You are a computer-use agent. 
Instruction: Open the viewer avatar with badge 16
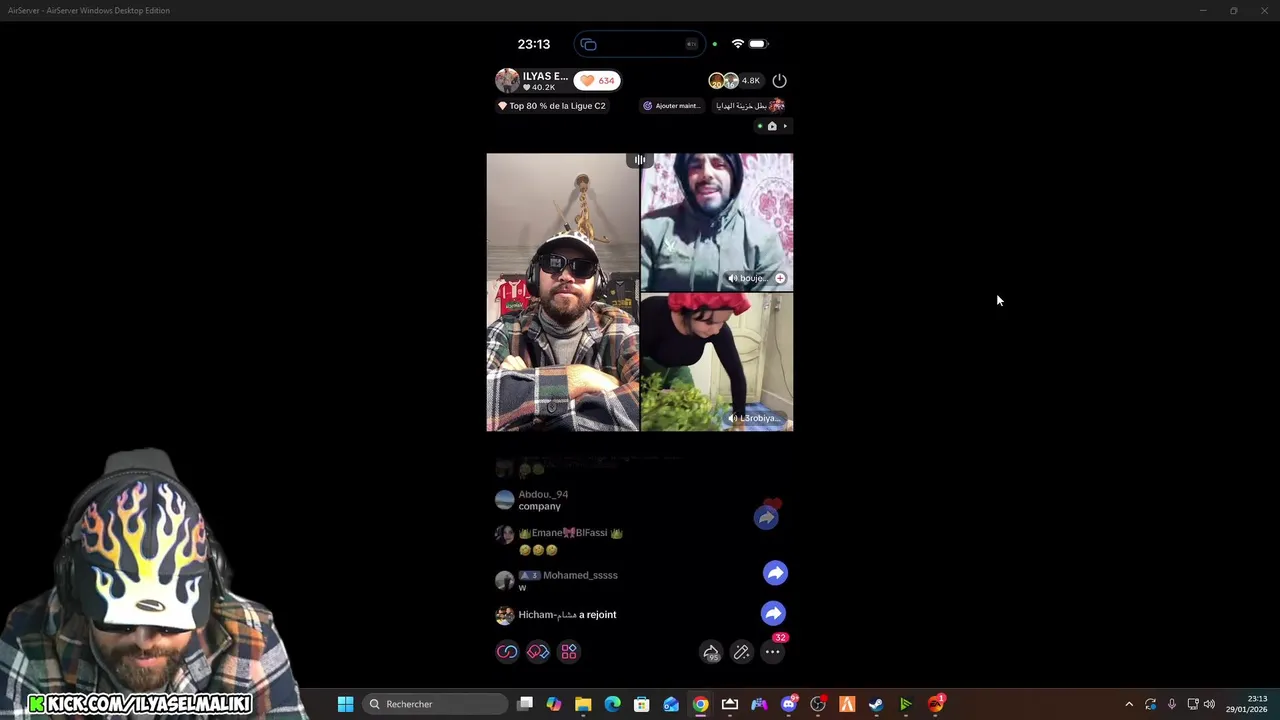pyautogui.click(x=731, y=80)
